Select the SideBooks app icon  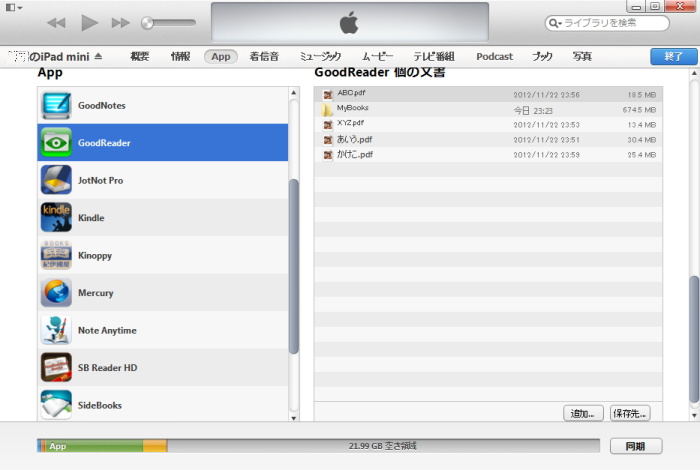[56, 405]
